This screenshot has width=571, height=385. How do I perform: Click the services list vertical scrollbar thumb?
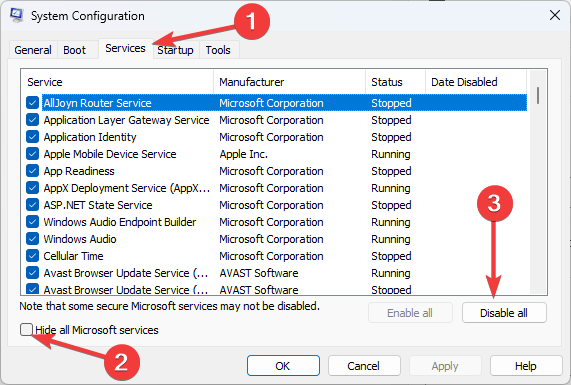click(x=538, y=95)
